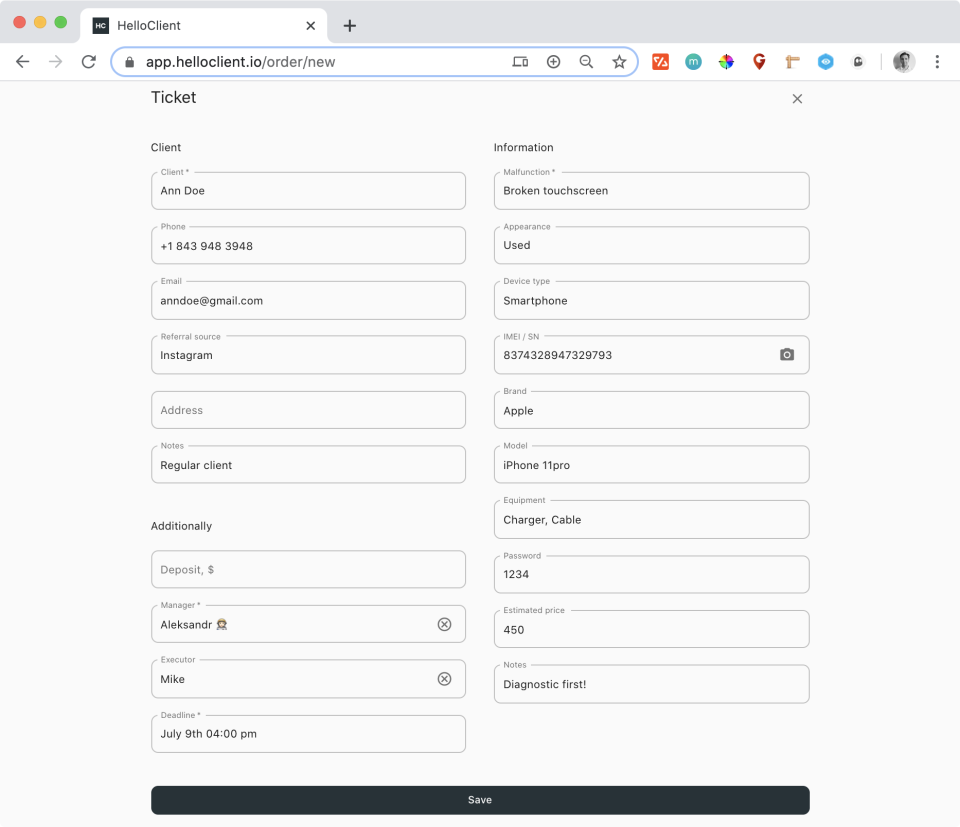Reload the page

coord(88,62)
